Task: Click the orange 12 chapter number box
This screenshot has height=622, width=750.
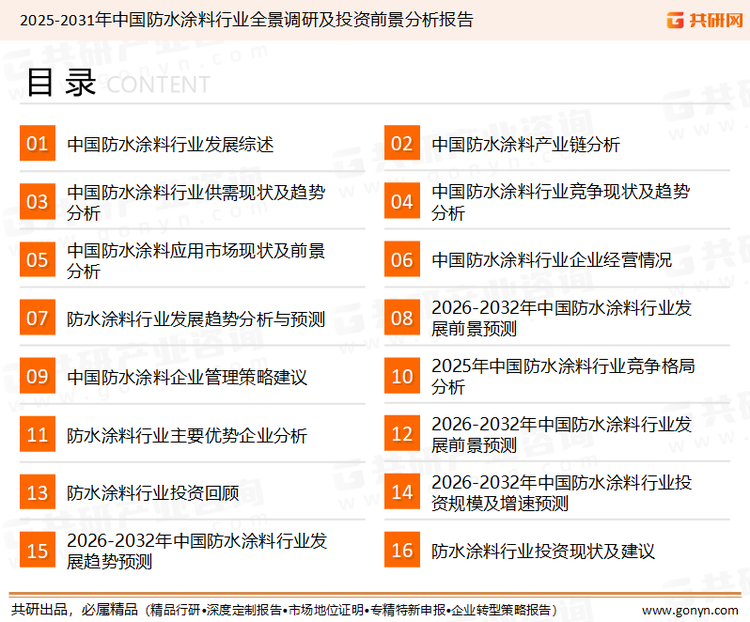Action: point(402,434)
